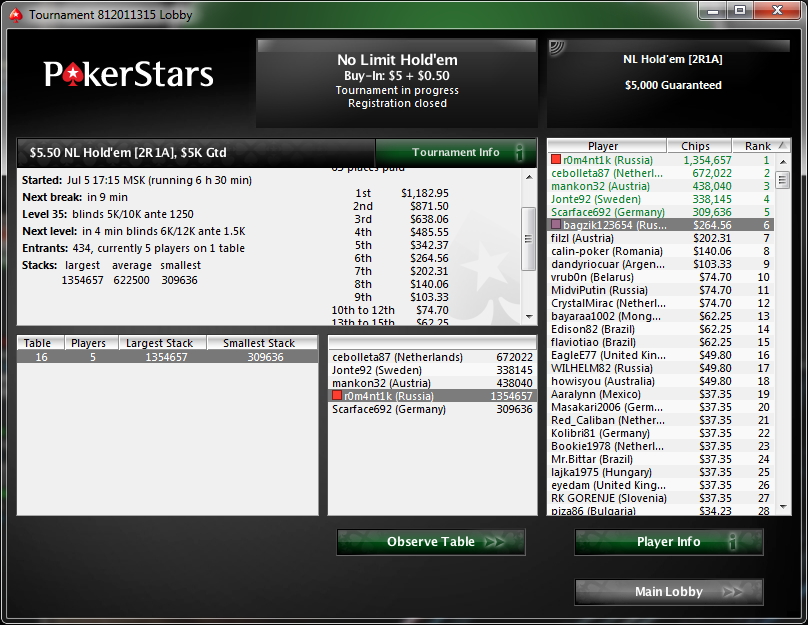Viewport: 808px width, 625px height.
Task: Select table 16 row
Action: 167,357
